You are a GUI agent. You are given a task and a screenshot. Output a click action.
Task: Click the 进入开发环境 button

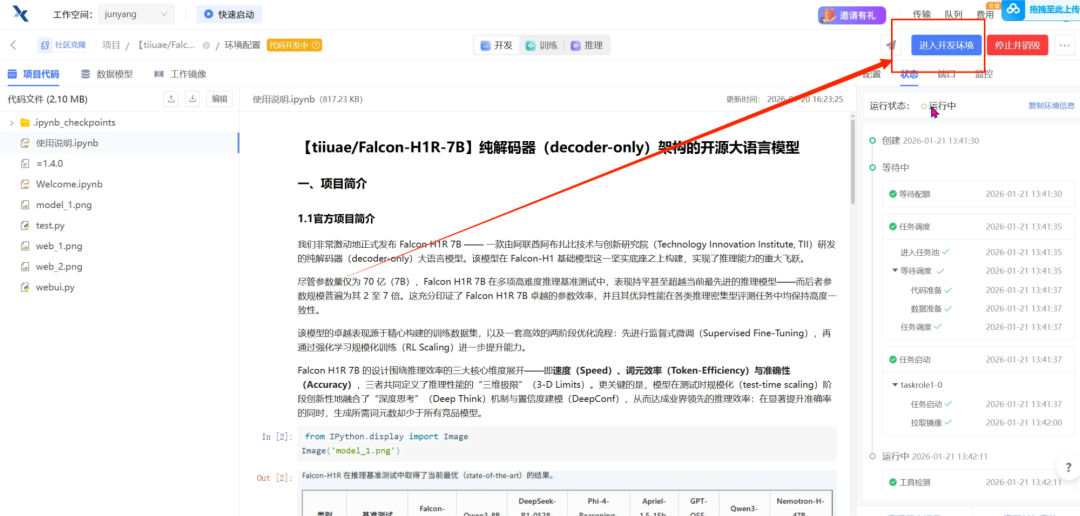946,45
